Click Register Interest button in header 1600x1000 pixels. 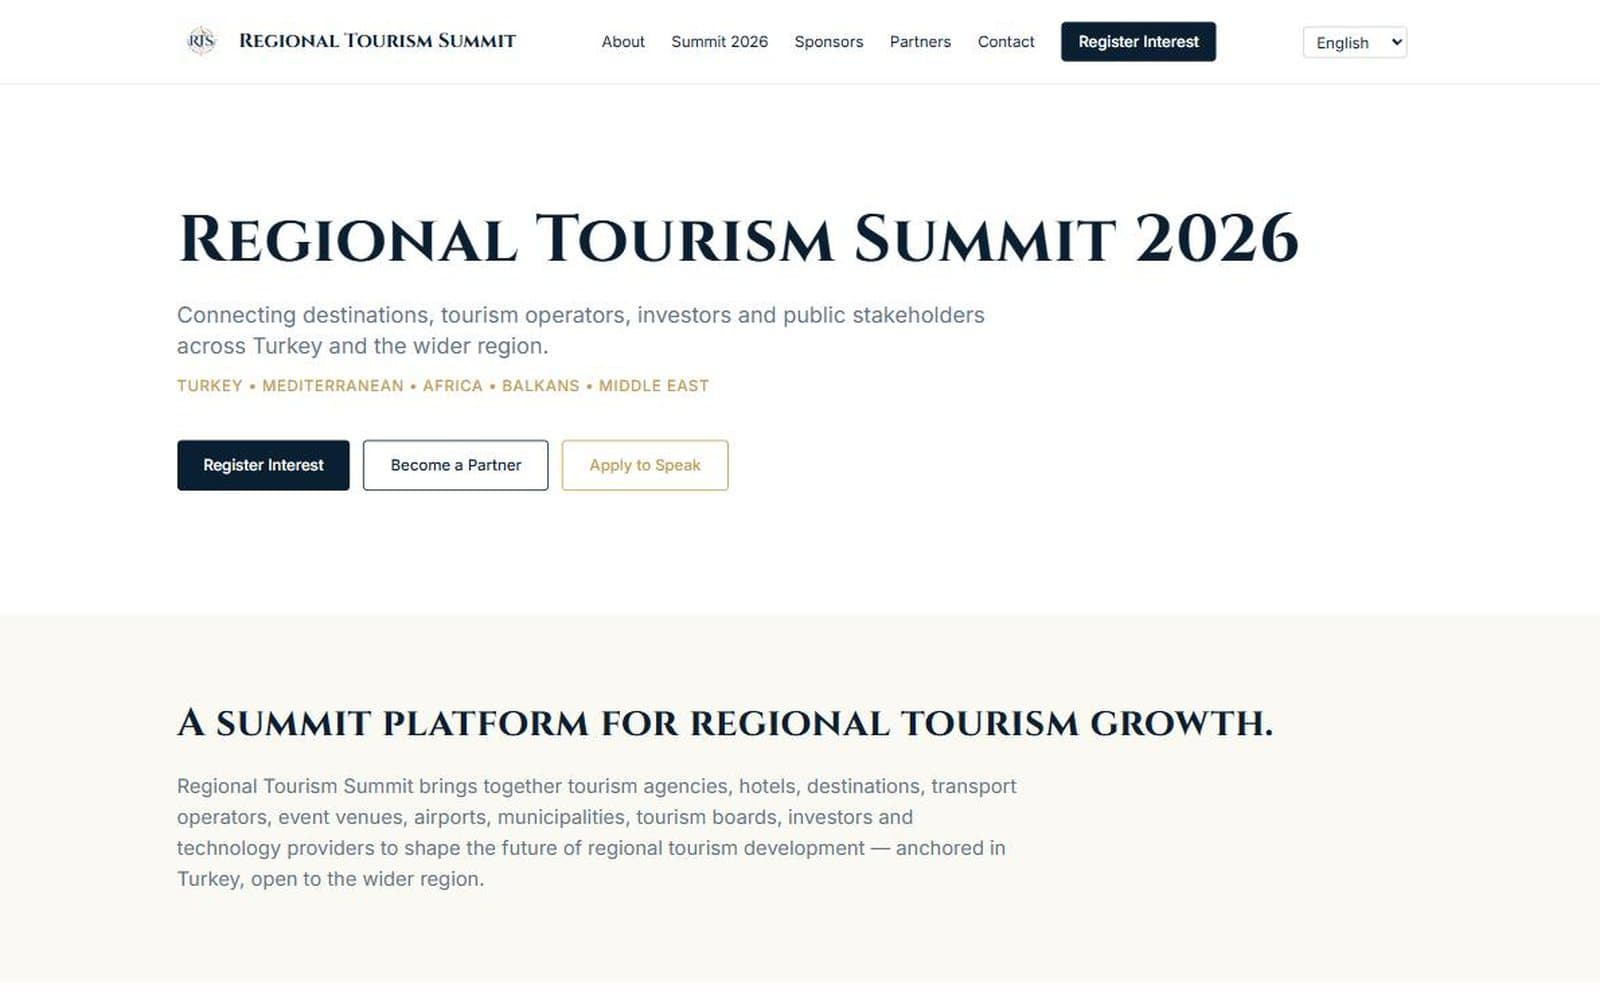1138,42
